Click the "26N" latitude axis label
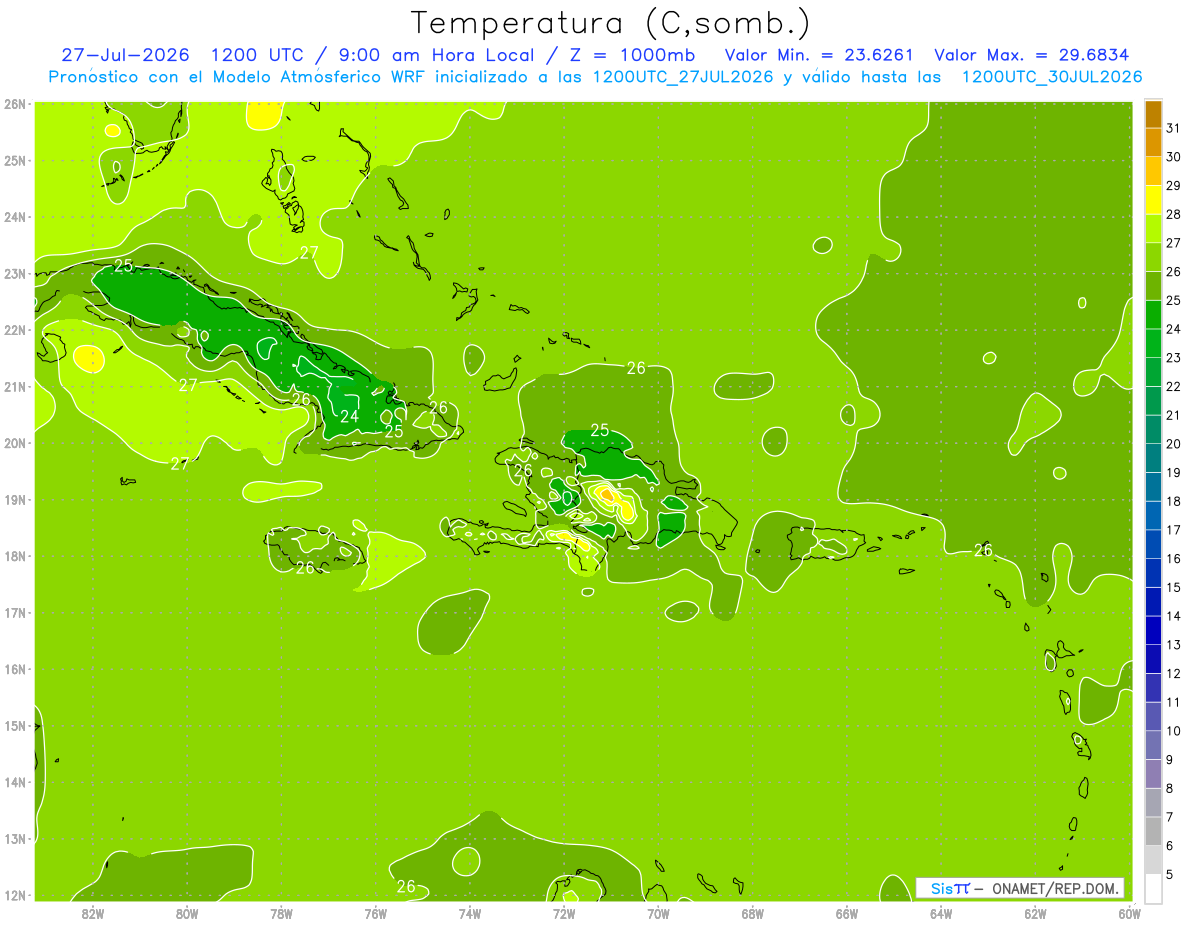Screen dimensions: 1200x927 coord(15,104)
